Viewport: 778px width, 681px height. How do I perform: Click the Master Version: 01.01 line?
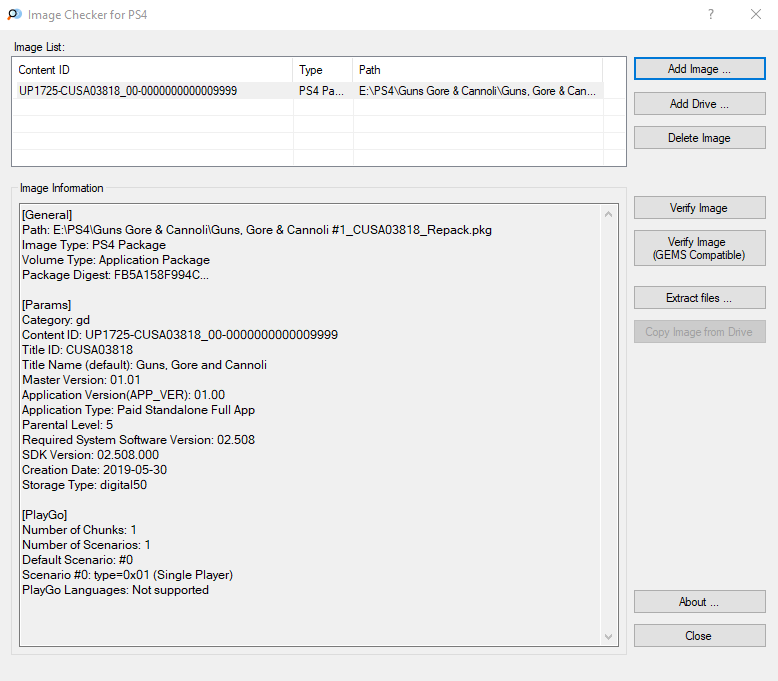(x=81, y=380)
